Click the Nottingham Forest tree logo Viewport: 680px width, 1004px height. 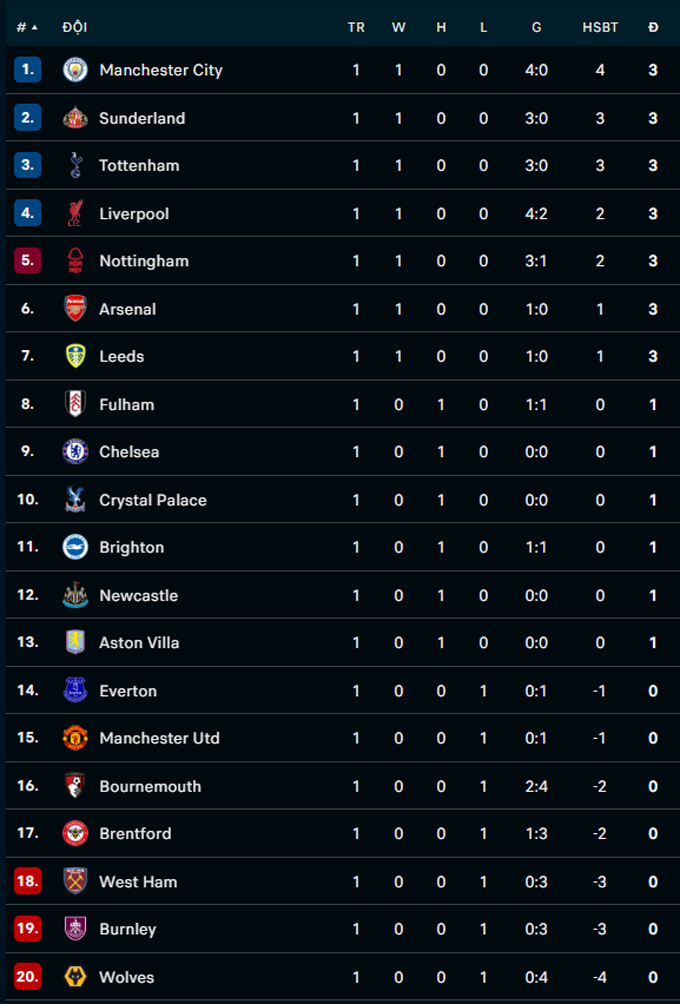(x=75, y=261)
